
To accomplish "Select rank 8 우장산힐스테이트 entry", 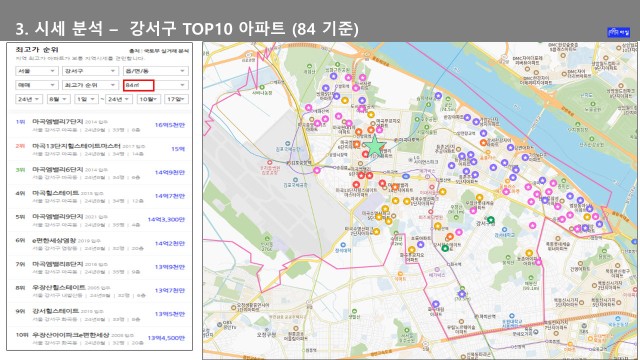I will [100, 291].
